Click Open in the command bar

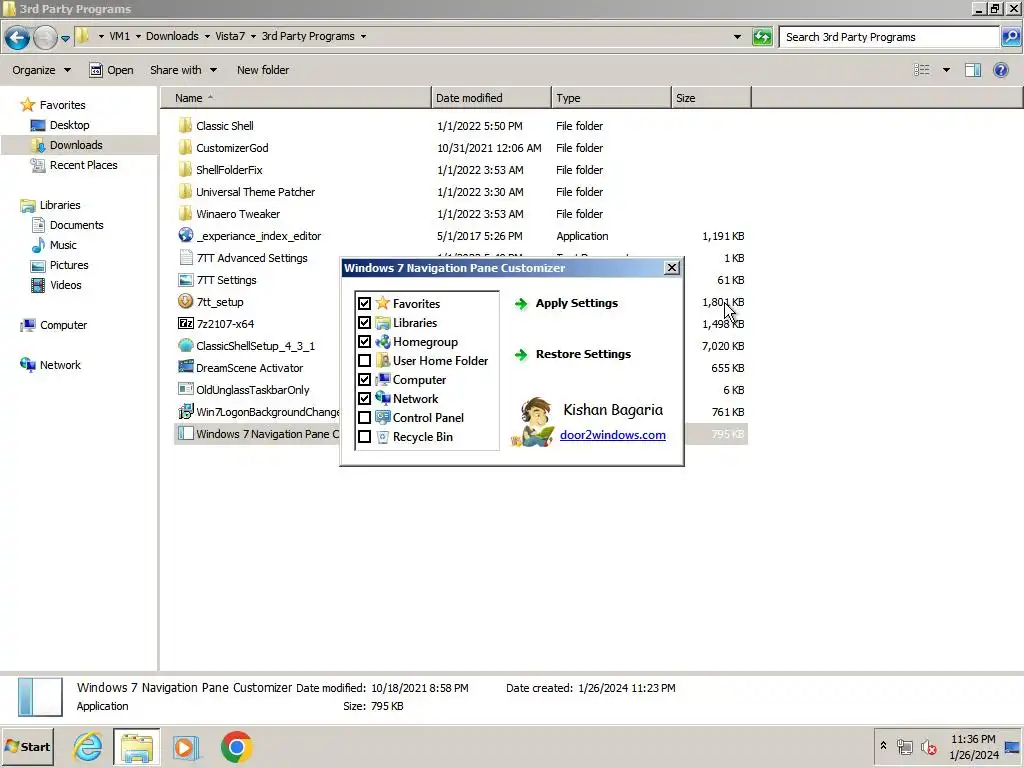[x=111, y=70]
